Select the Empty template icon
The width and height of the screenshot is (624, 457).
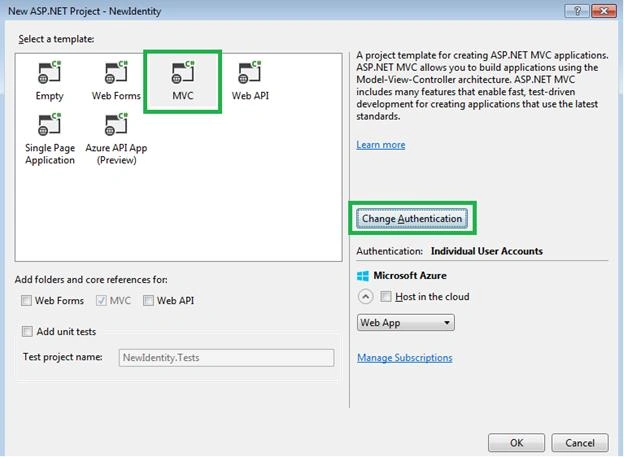tap(50, 72)
